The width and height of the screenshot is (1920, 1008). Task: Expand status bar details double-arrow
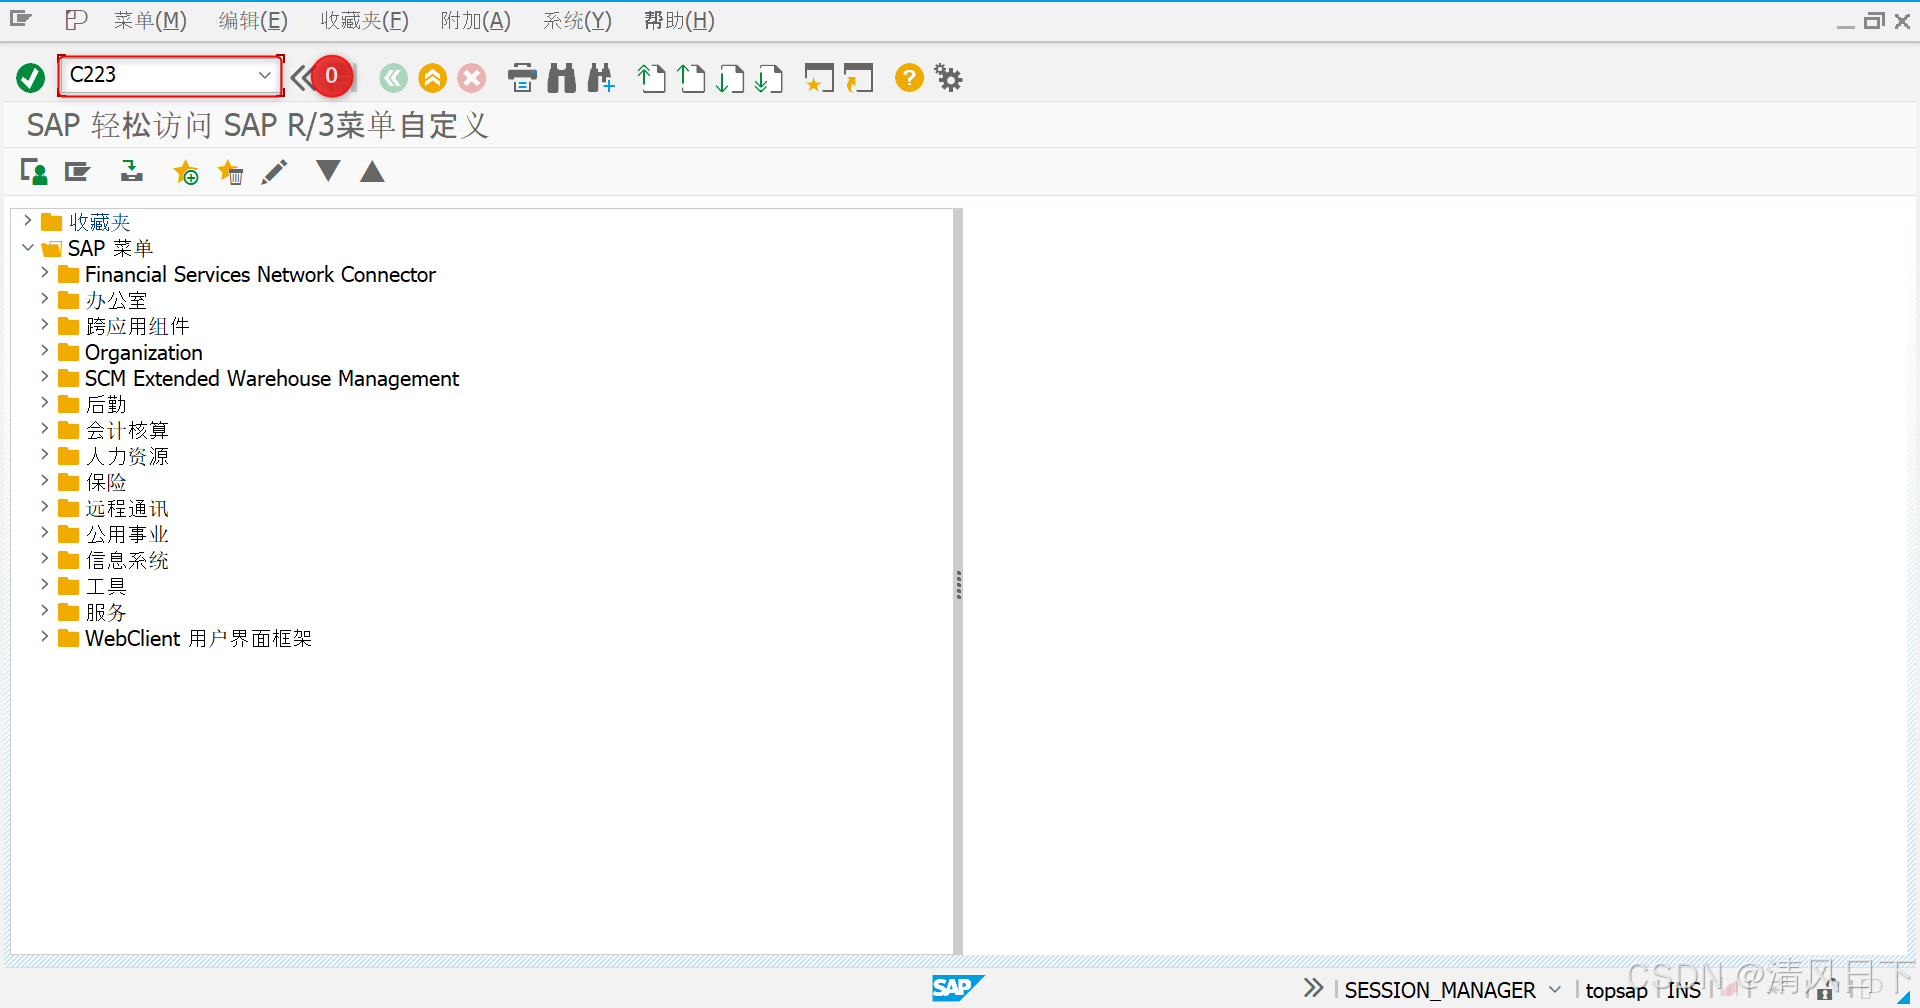pos(1313,988)
